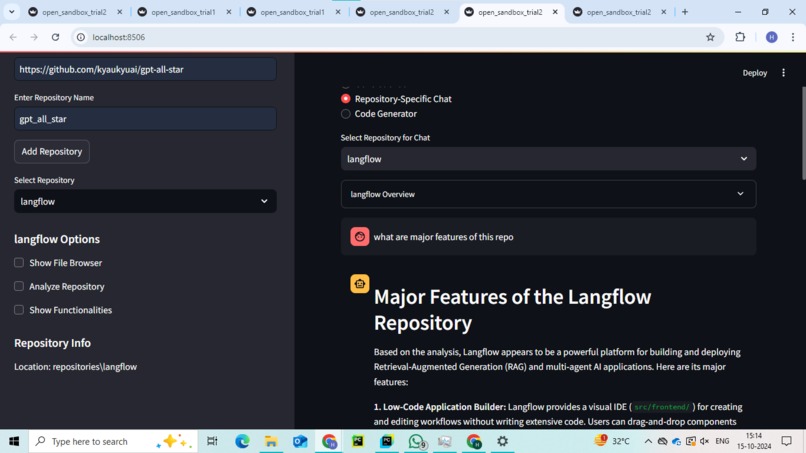Click the main page vertical scrollbar

coord(802,134)
